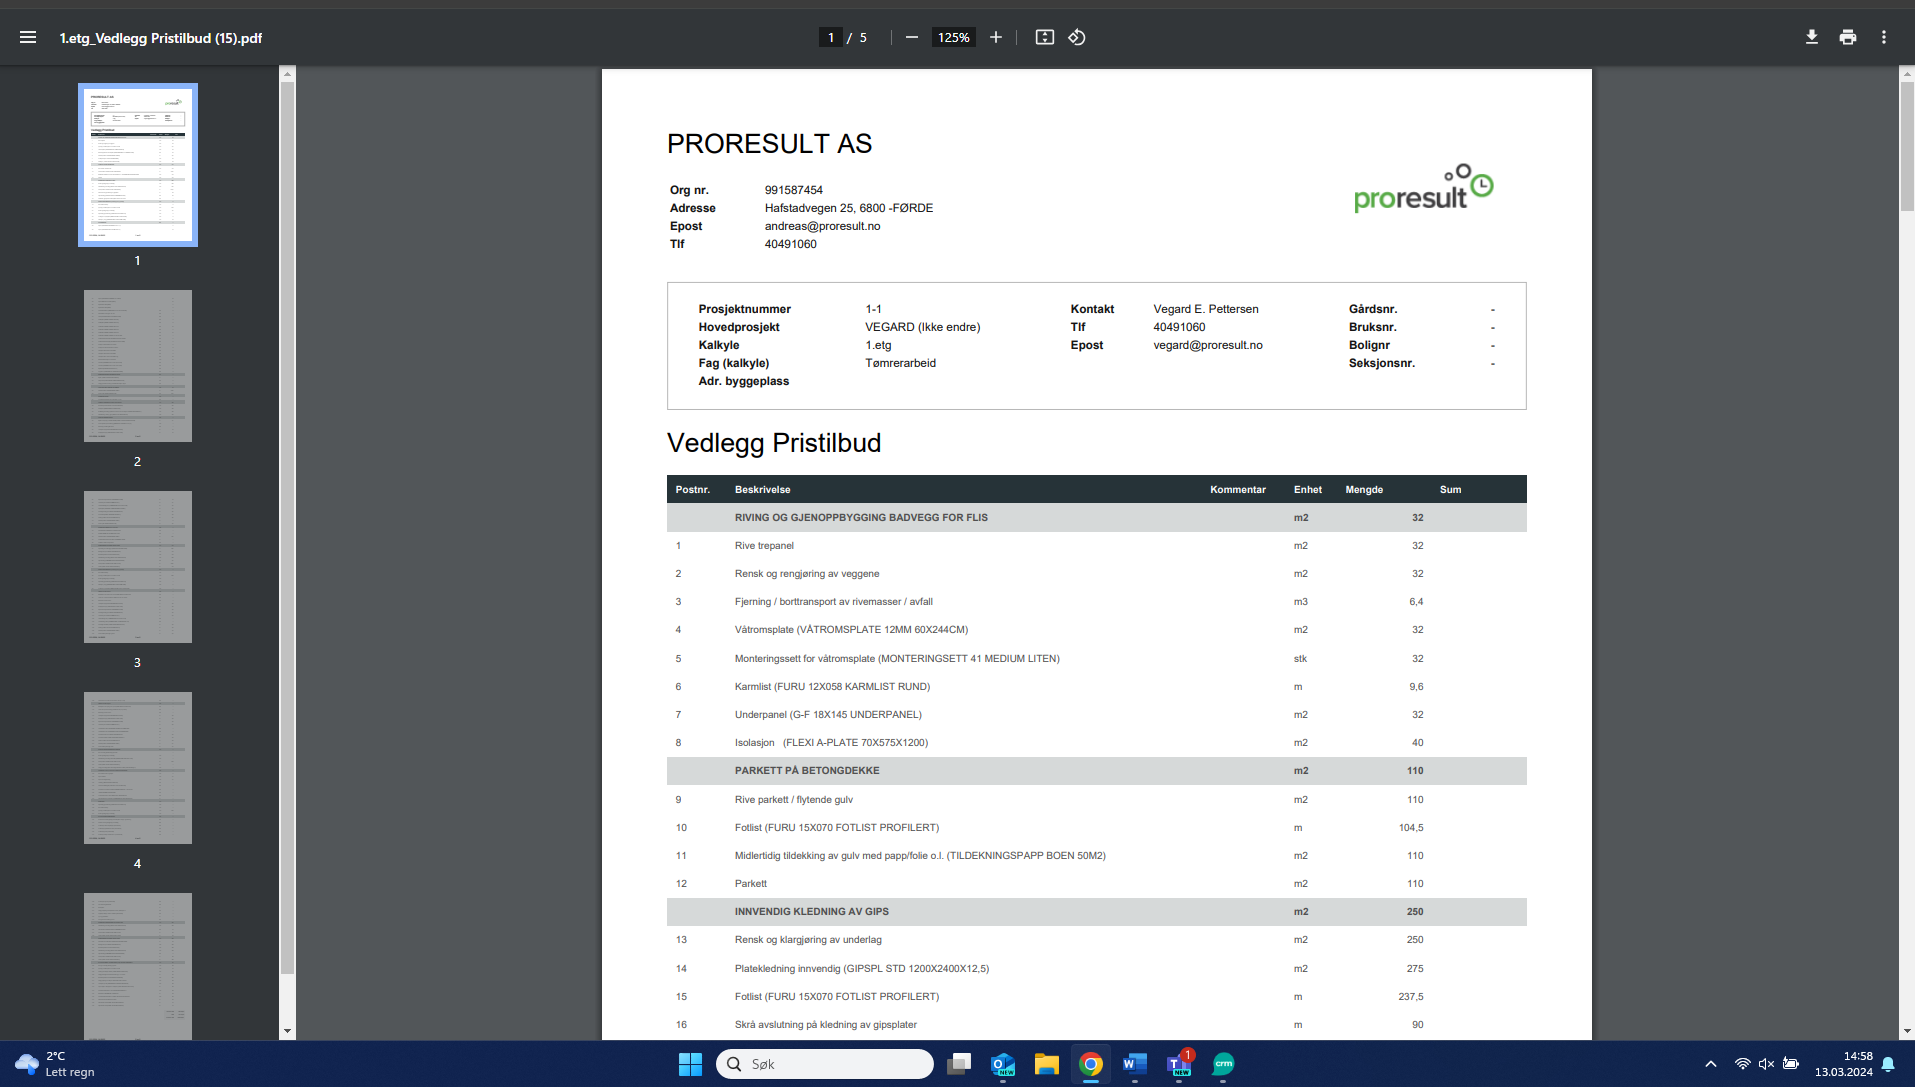Click the thumbnail panel scroll down arrow
Image resolution: width=1915 pixels, height=1087 pixels.
[x=288, y=1031]
